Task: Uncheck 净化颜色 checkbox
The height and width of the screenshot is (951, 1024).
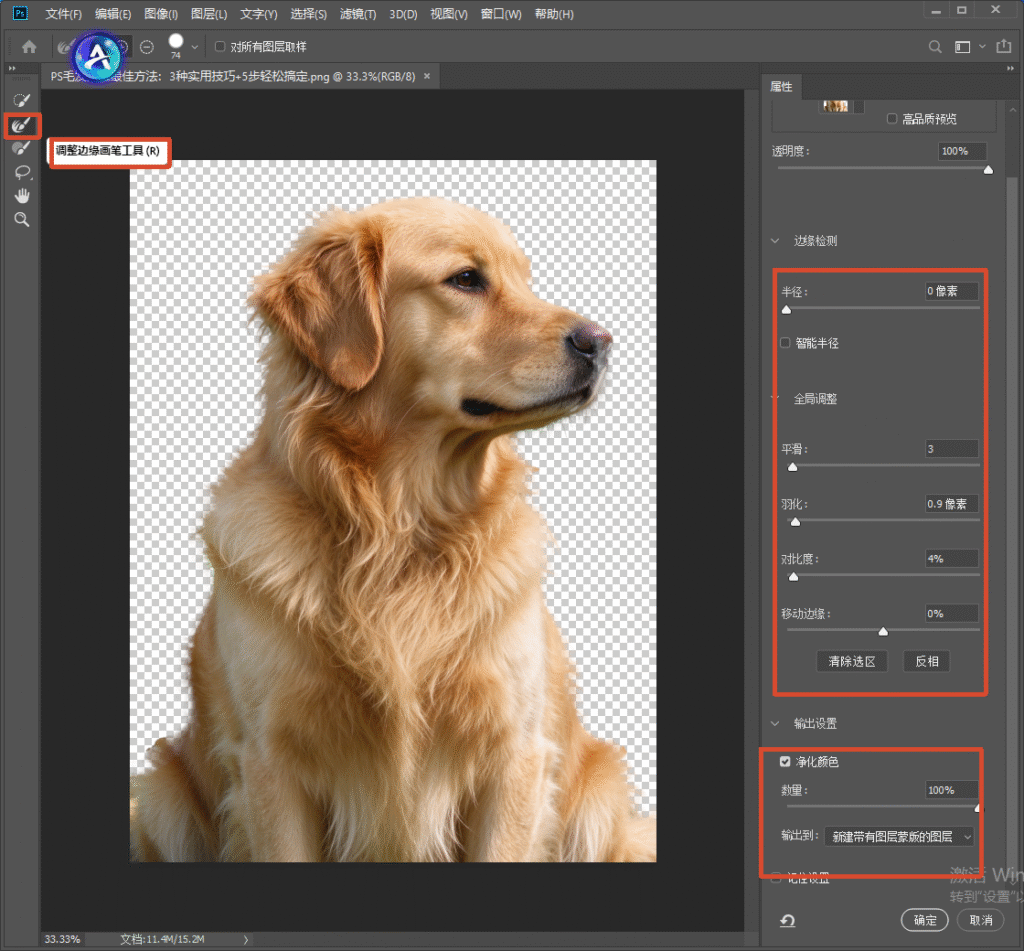Action: pos(786,762)
